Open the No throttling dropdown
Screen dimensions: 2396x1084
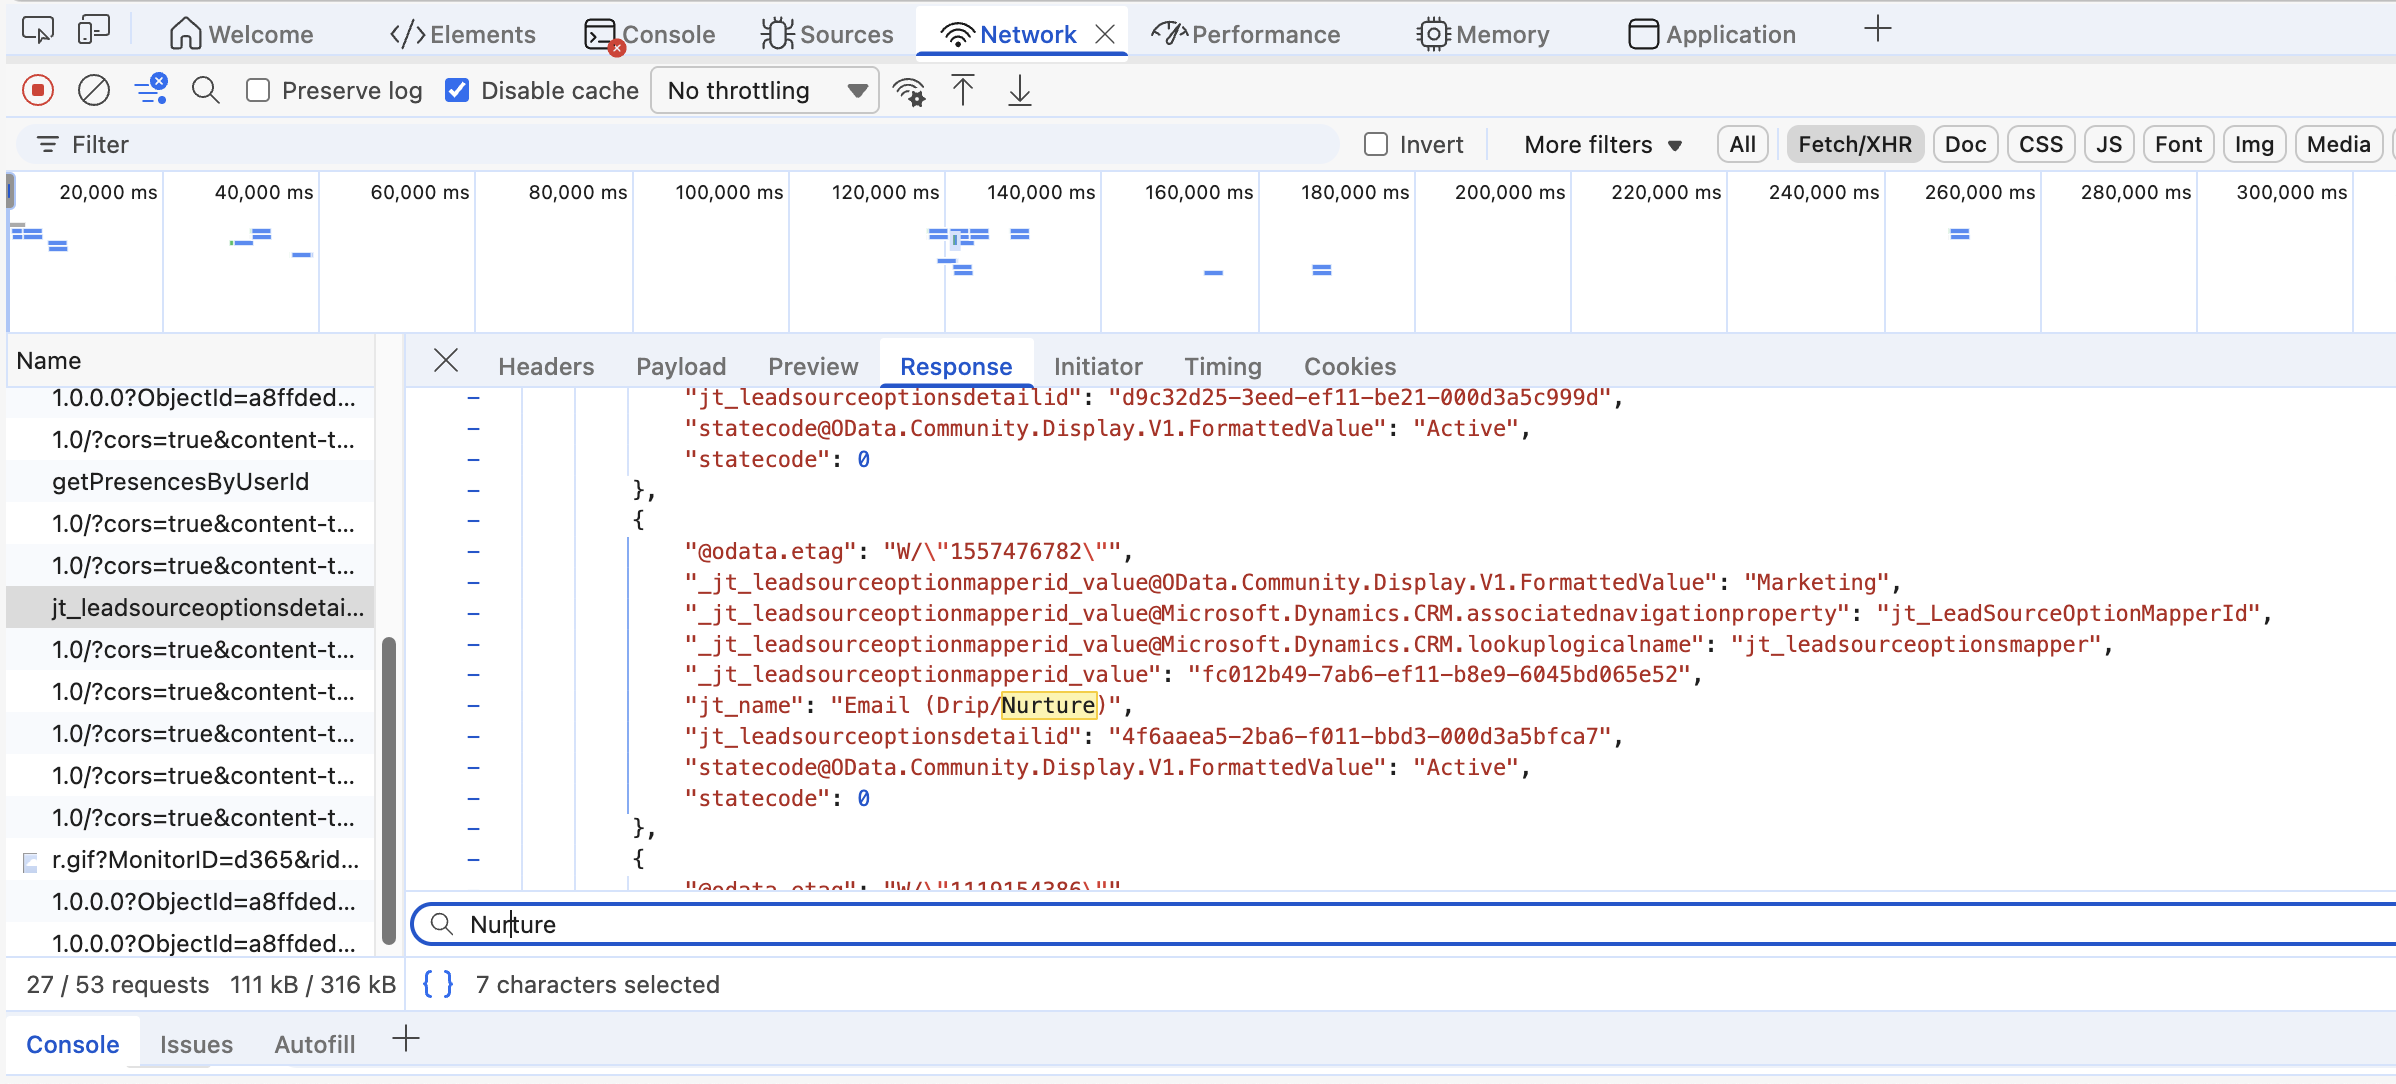764,90
